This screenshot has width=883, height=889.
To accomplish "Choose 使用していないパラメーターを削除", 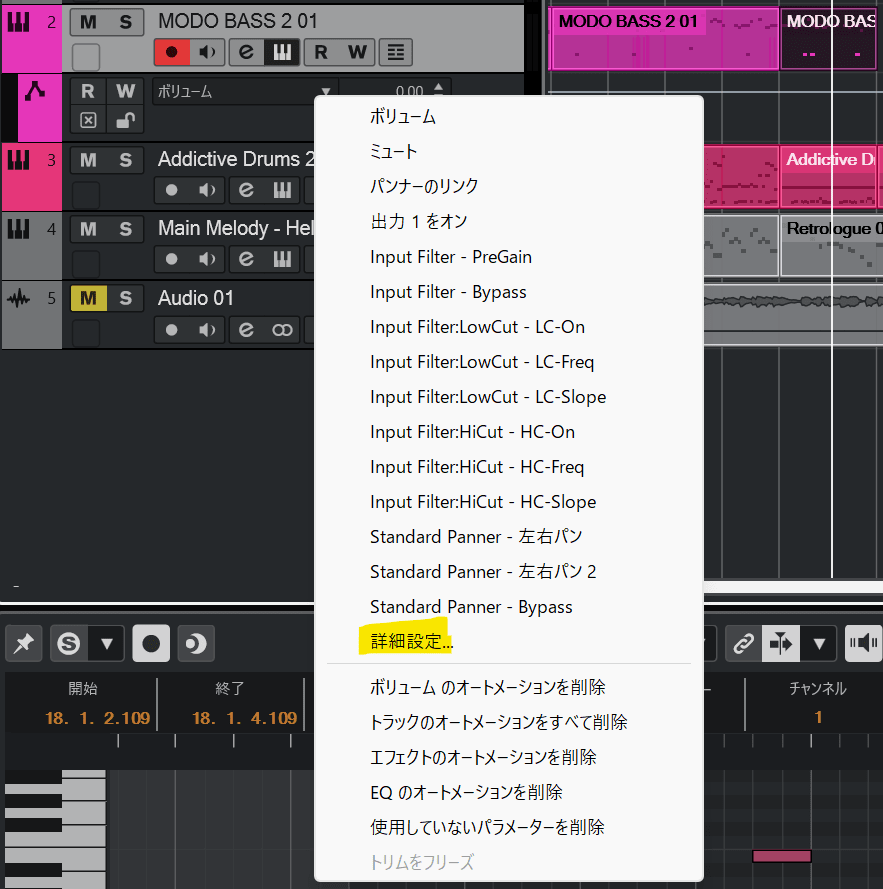I will [x=509, y=827].
